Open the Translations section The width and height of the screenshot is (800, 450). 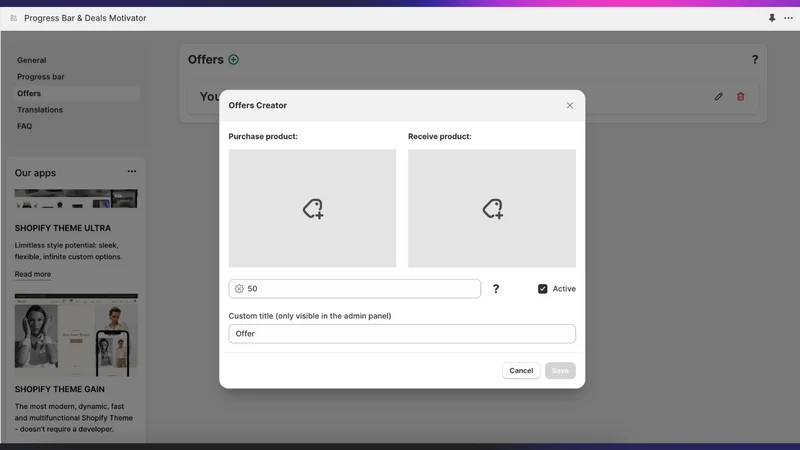pyautogui.click(x=40, y=110)
